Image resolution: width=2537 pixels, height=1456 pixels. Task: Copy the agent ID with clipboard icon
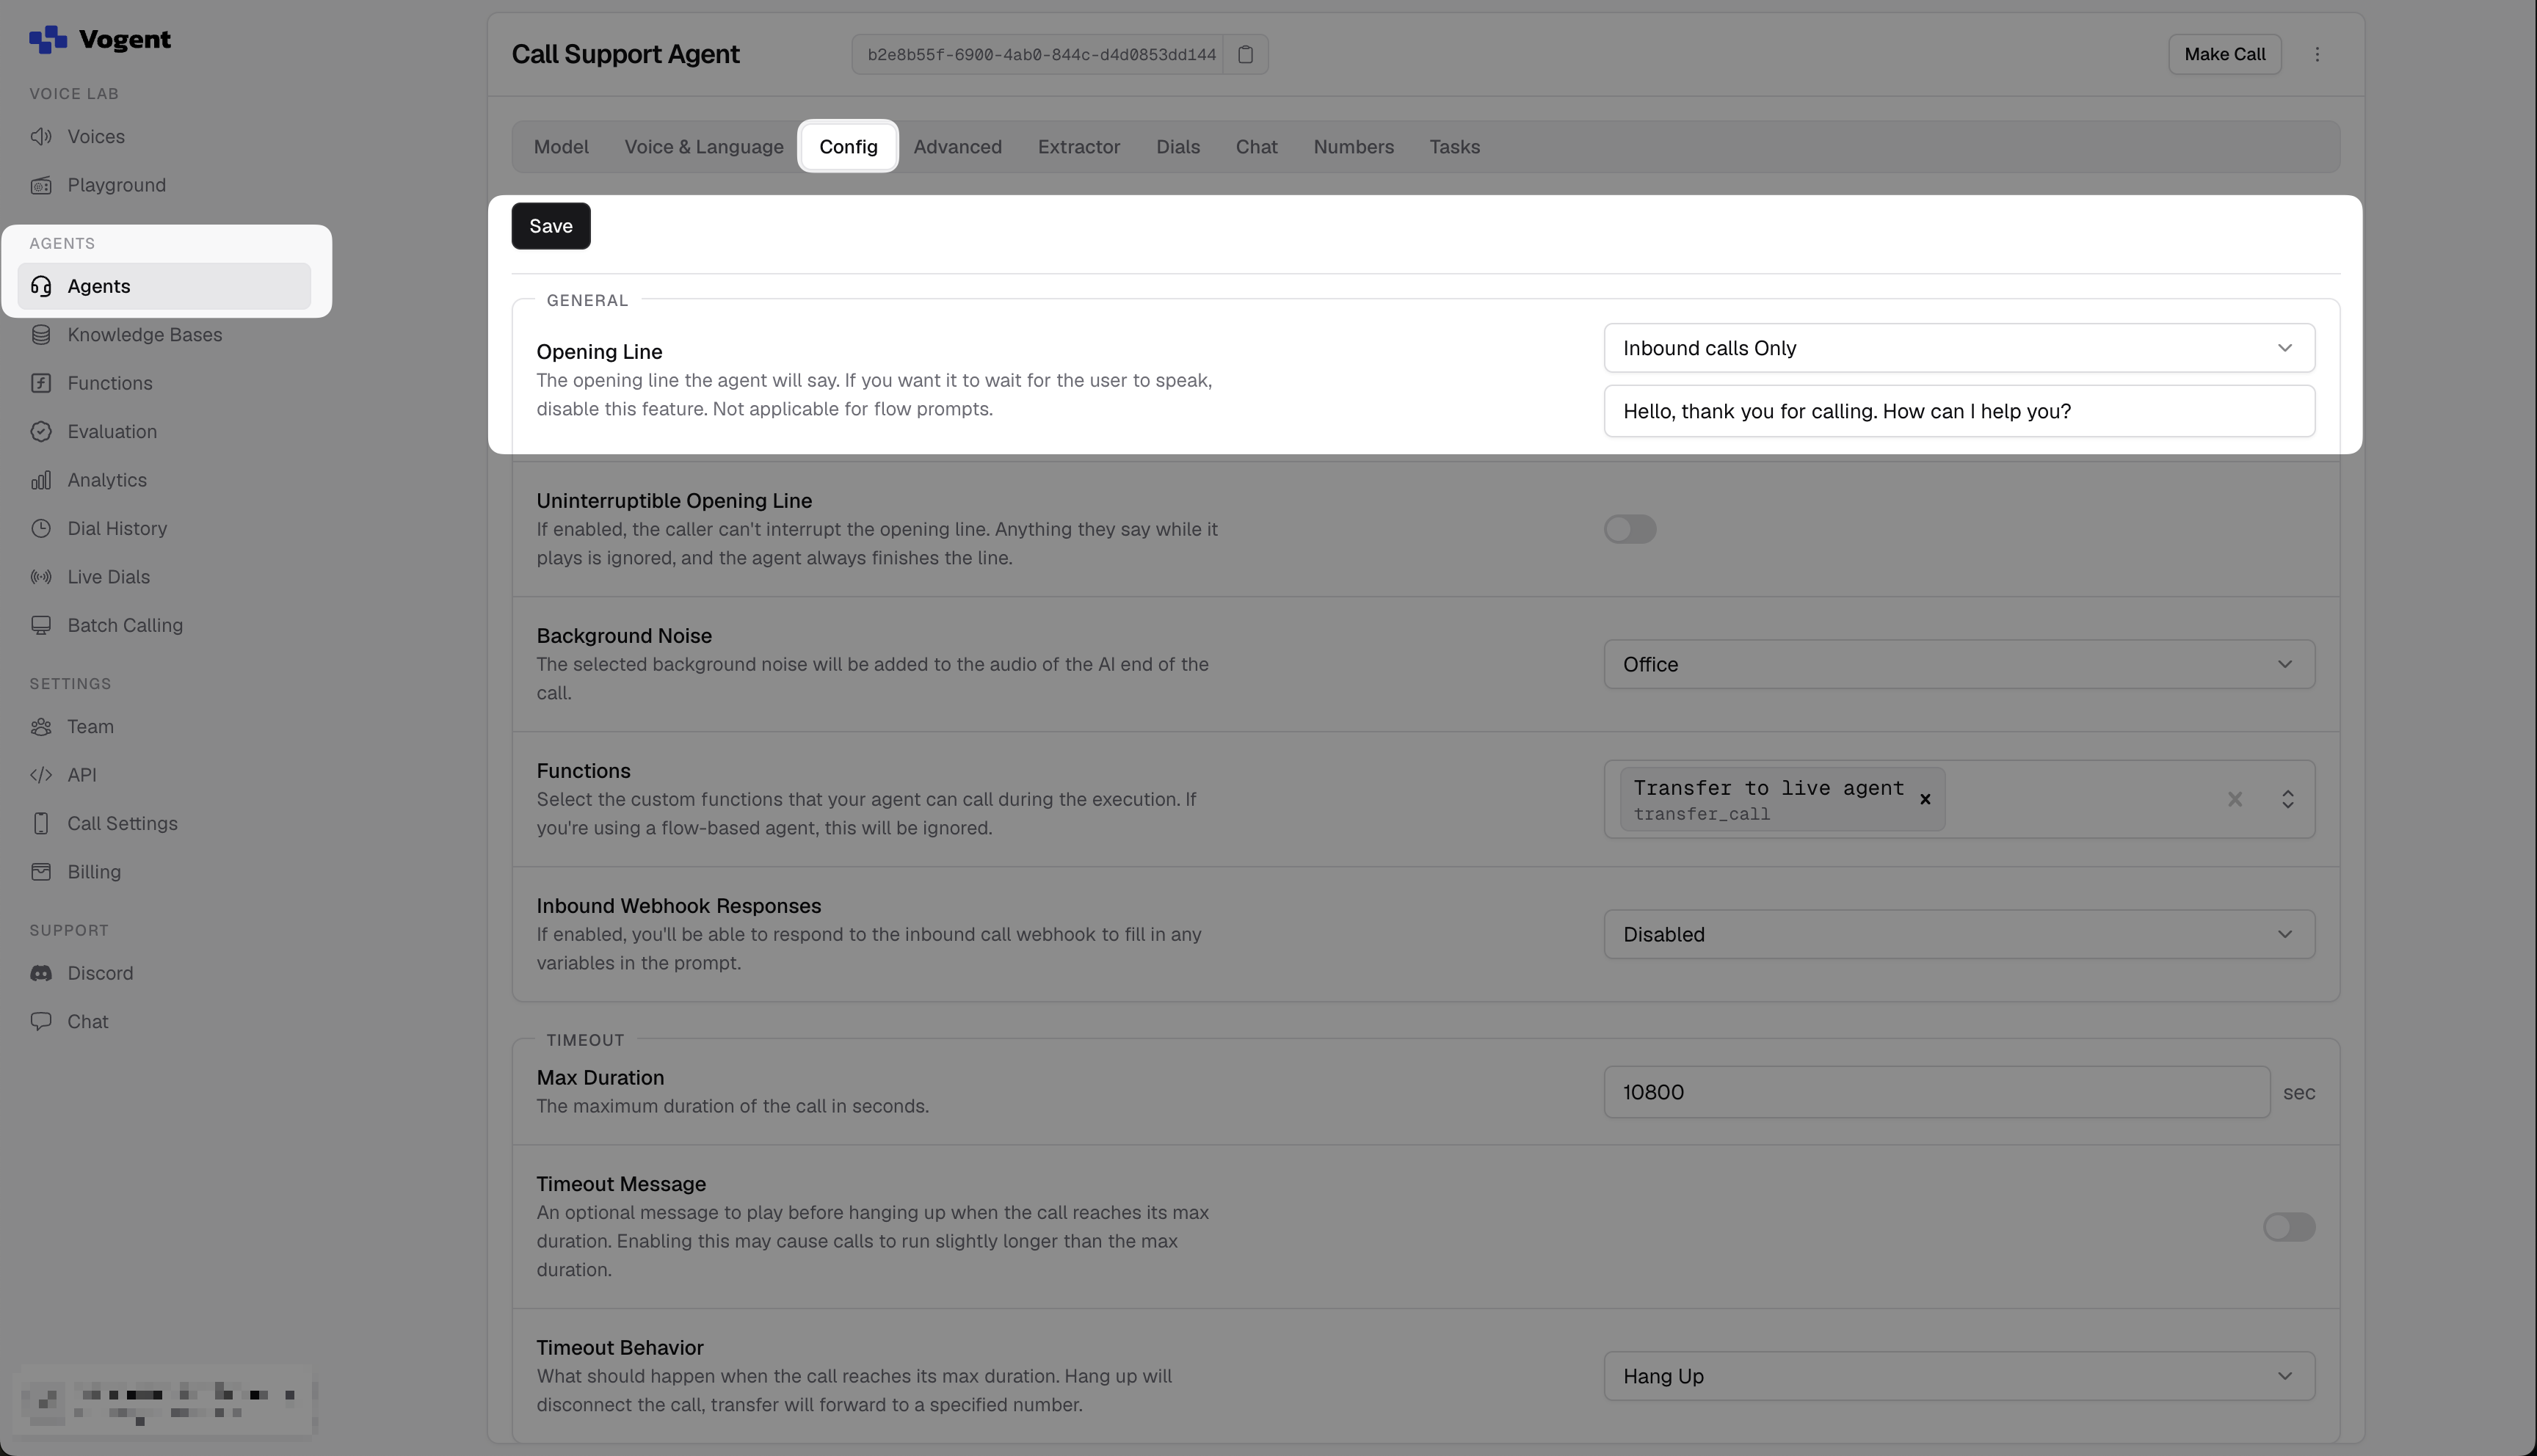pos(1245,55)
